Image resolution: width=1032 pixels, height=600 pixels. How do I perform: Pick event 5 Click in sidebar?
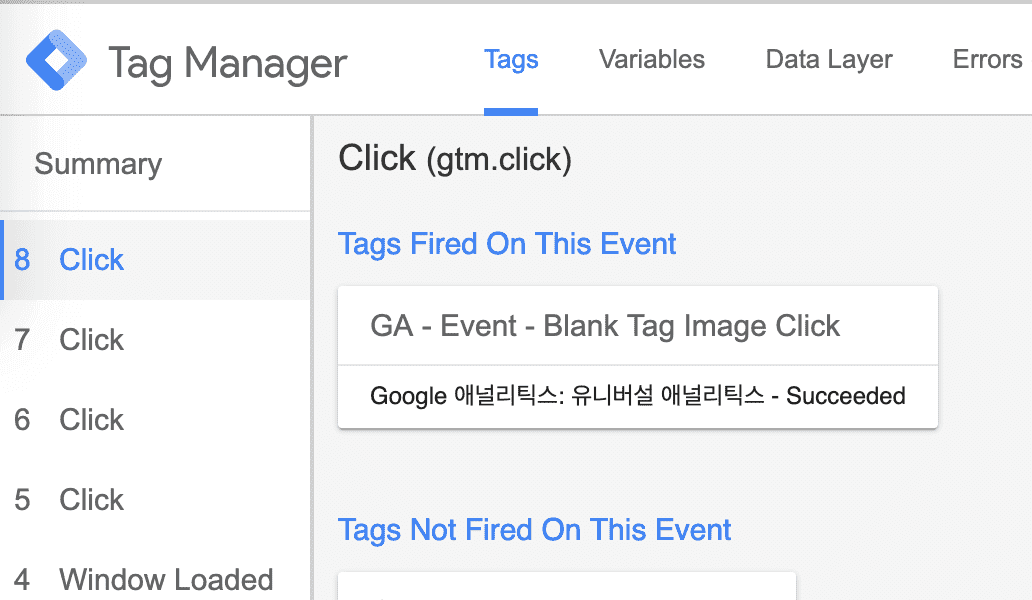pos(91,500)
